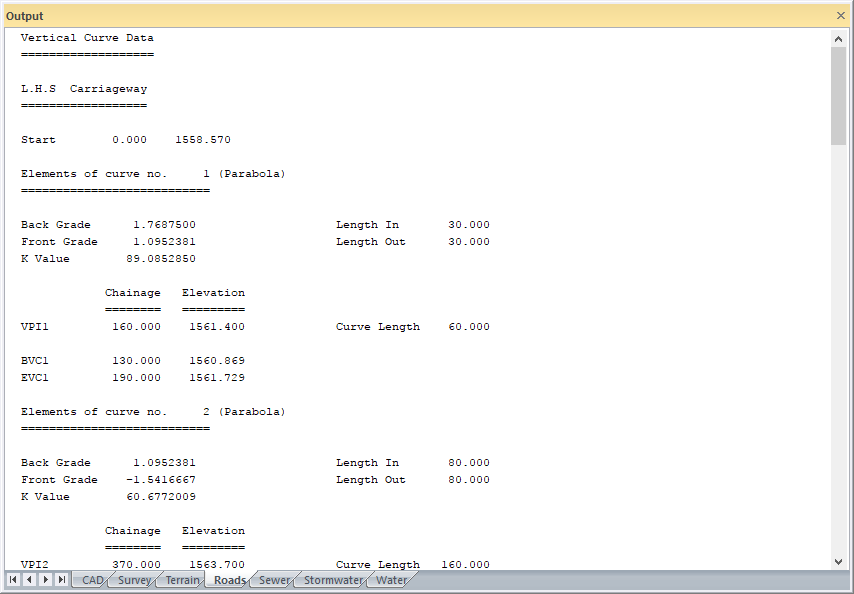Screen dimensions: 854x594
Task: Open the Survey tab
Action: coord(134,580)
